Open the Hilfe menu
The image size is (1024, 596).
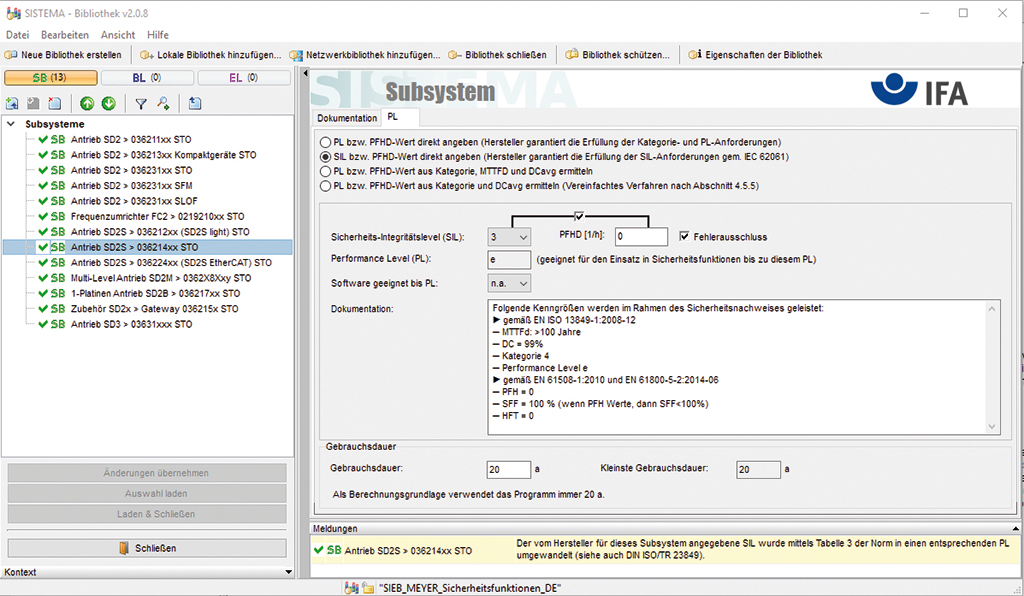[x=157, y=35]
